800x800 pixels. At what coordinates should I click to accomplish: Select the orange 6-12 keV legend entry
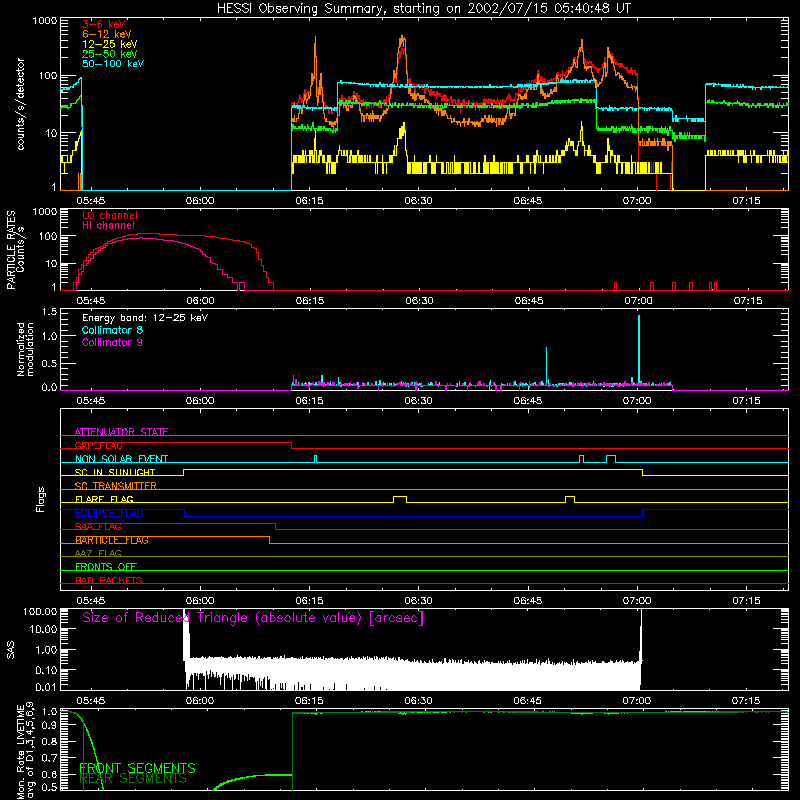pyautogui.click(x=107, y=34)
